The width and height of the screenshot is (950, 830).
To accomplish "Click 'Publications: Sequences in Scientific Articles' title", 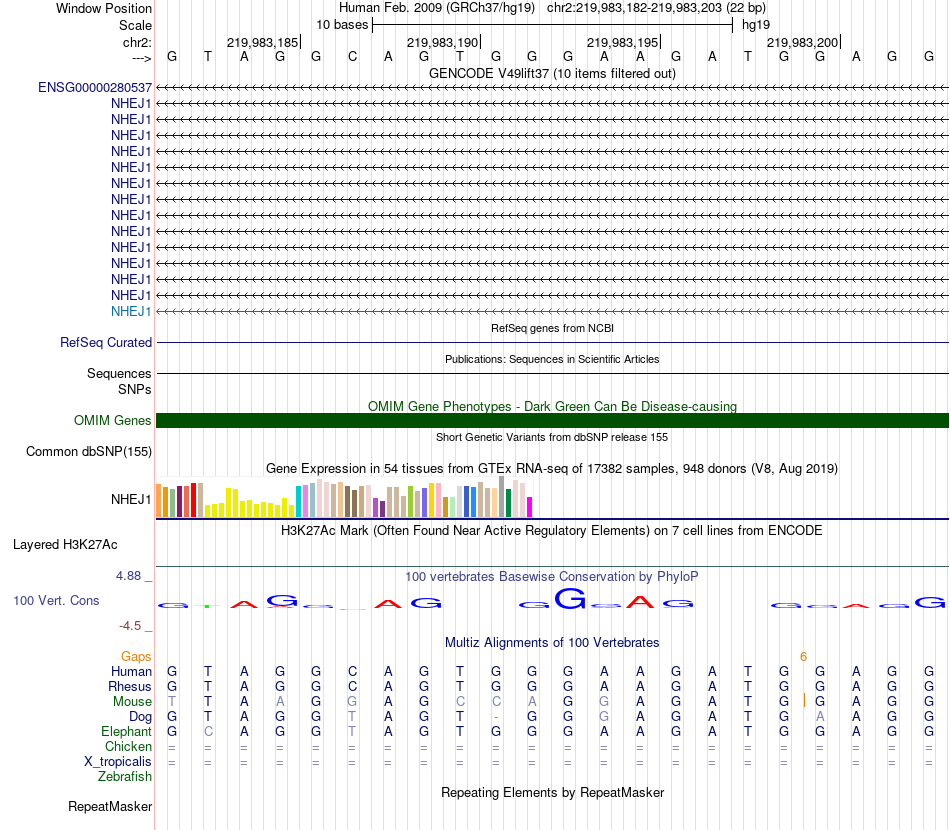I will [x=552, y=359].
